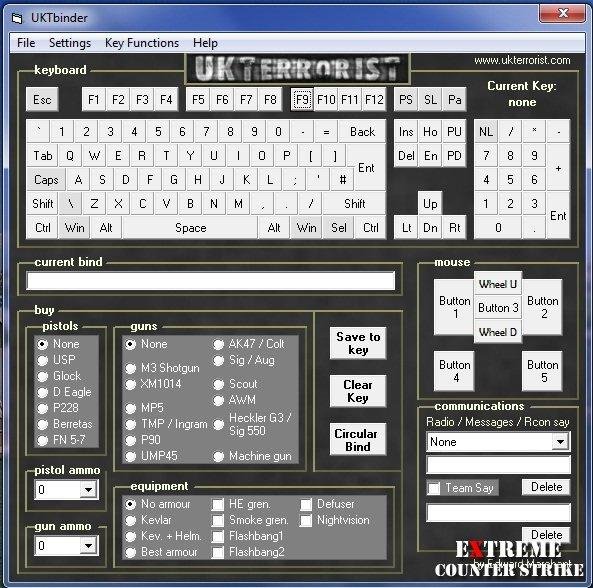The width and height of the screenshot is (593, 588).
Task: Open the Settings menu
Action: [70, 43]
